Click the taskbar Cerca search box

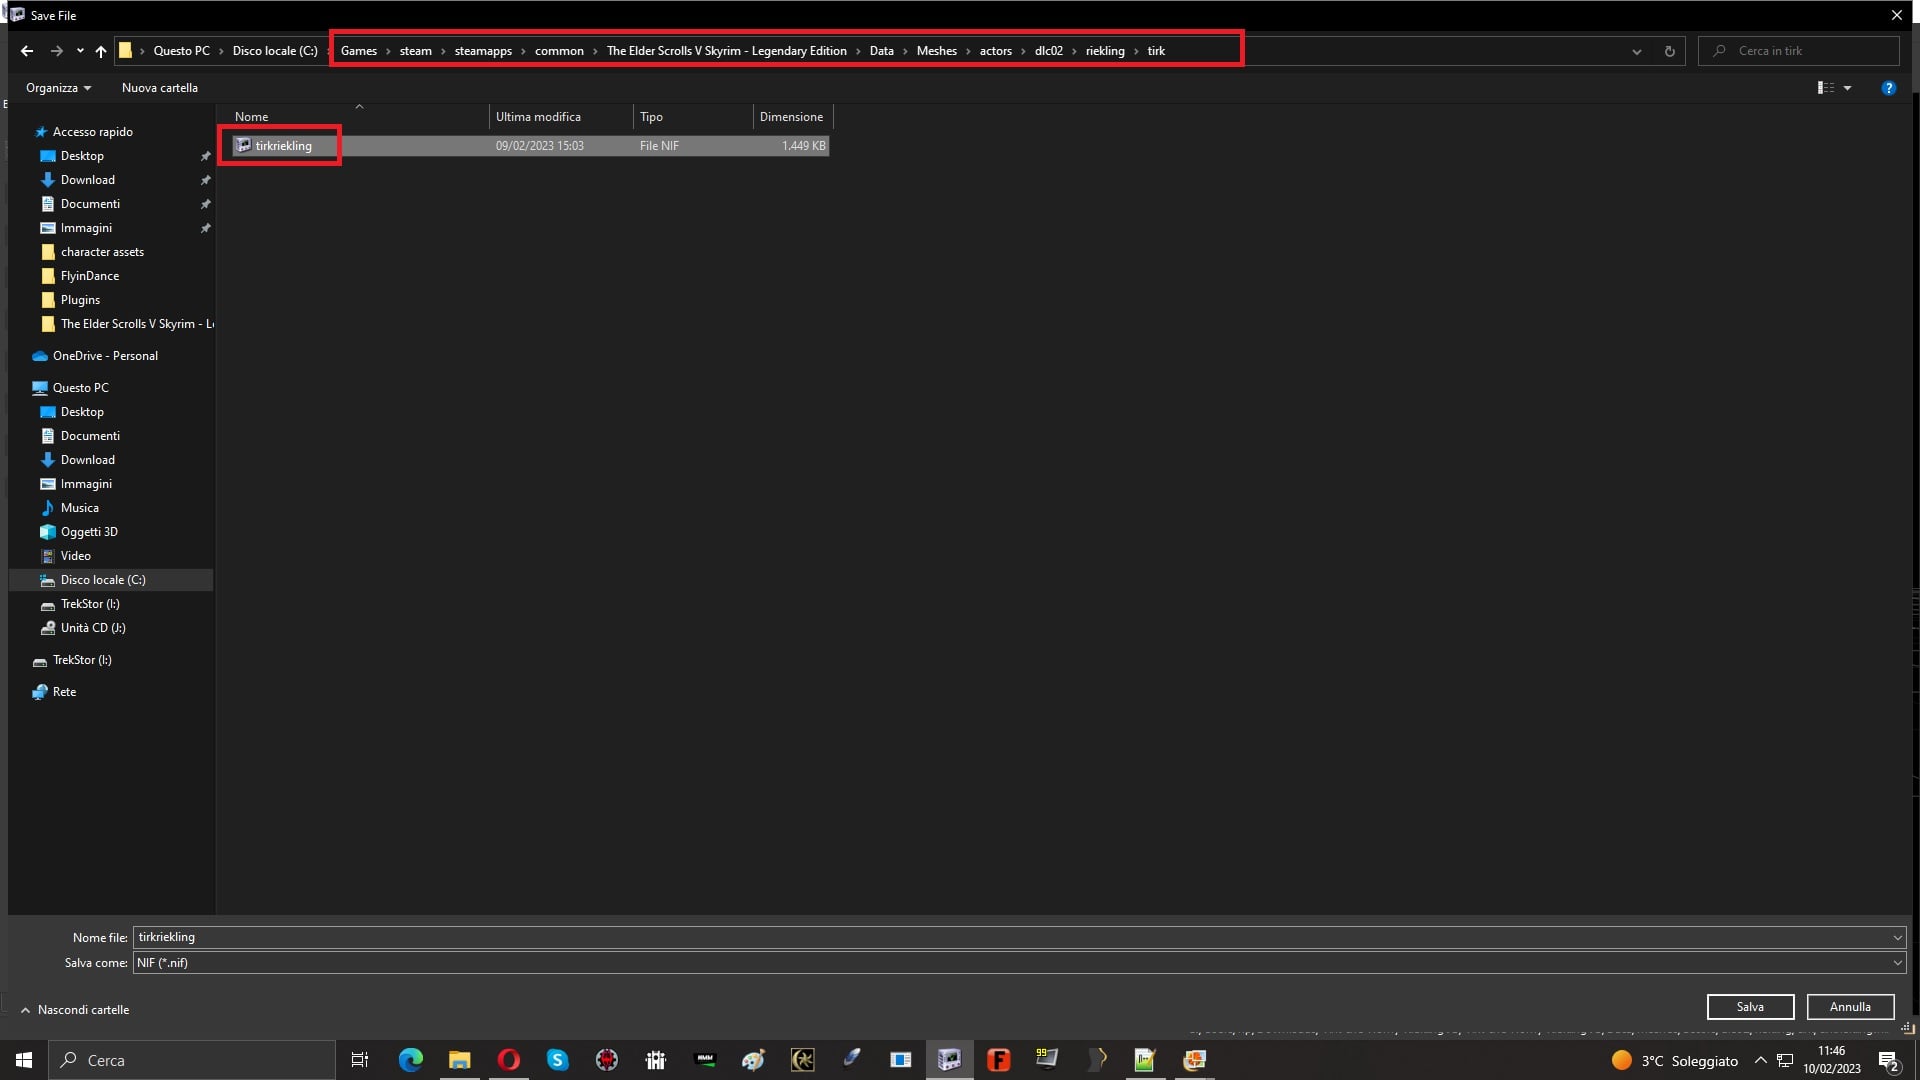(x=192, y=1060)
